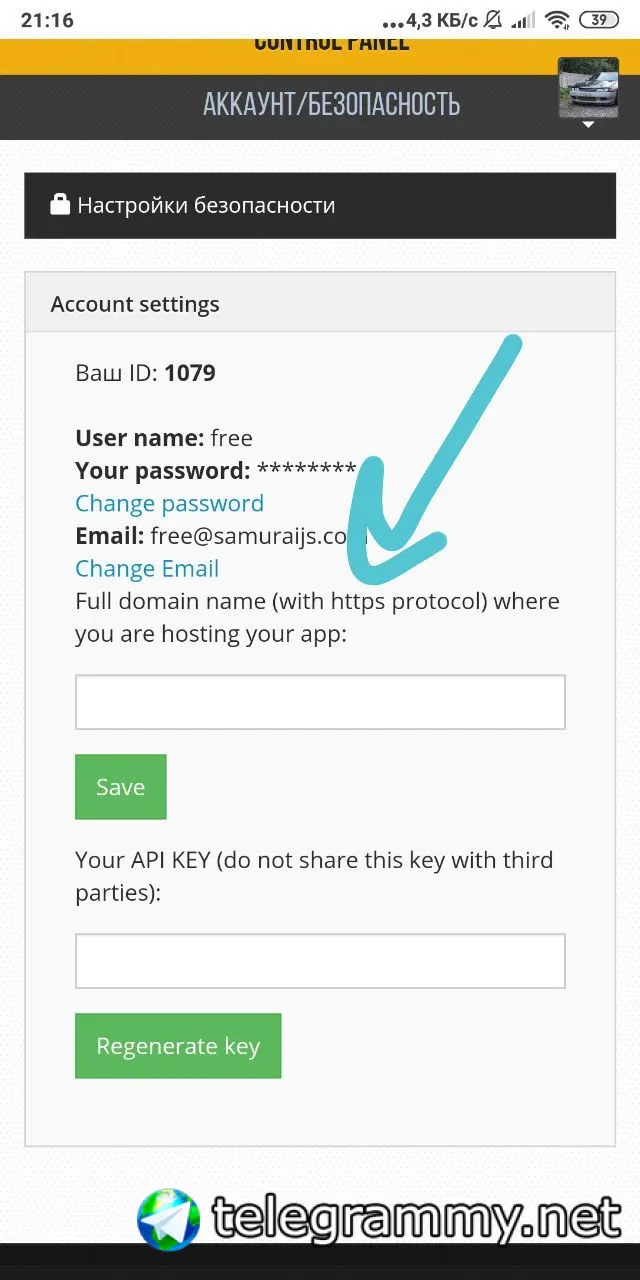
Task: Open the Change Email link
Action: [147, 569]
